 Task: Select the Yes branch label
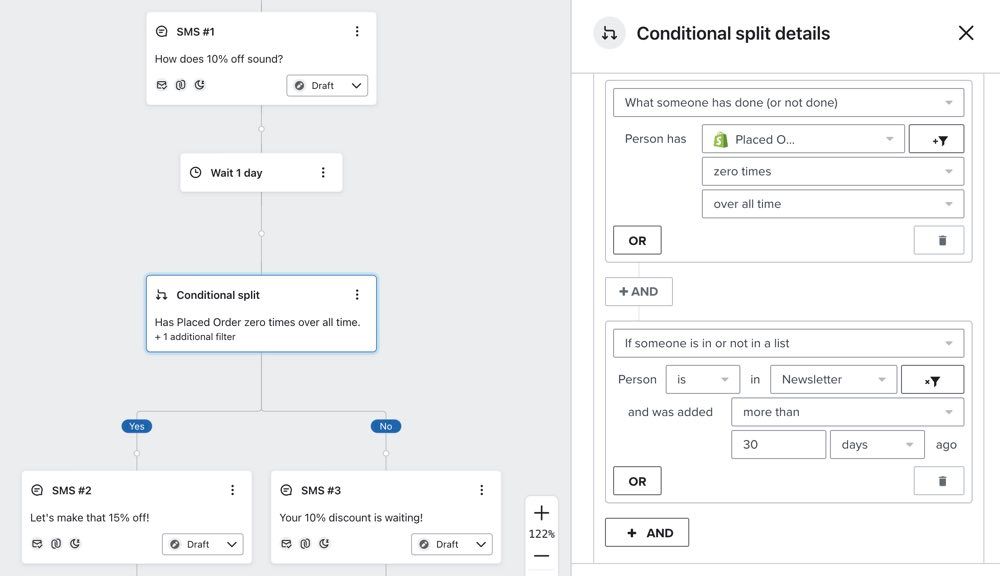(x=136, y=425)
